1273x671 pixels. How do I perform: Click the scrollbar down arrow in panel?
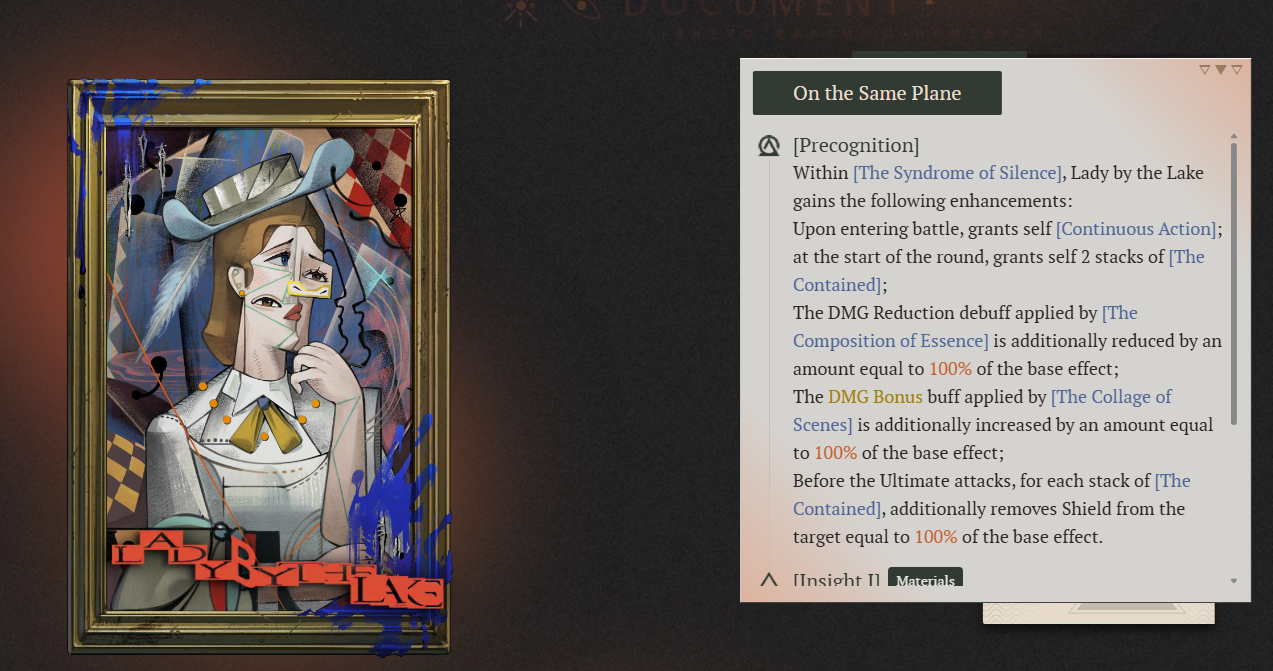tap(1234, 581)
